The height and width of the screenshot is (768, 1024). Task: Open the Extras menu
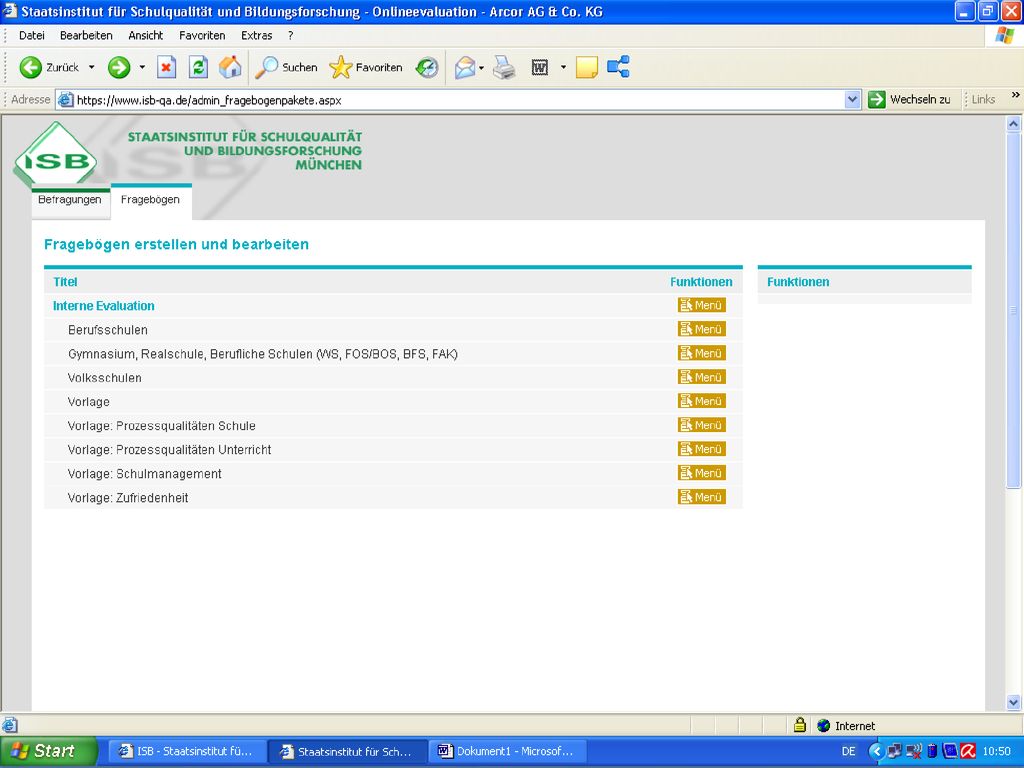point(257,35)
